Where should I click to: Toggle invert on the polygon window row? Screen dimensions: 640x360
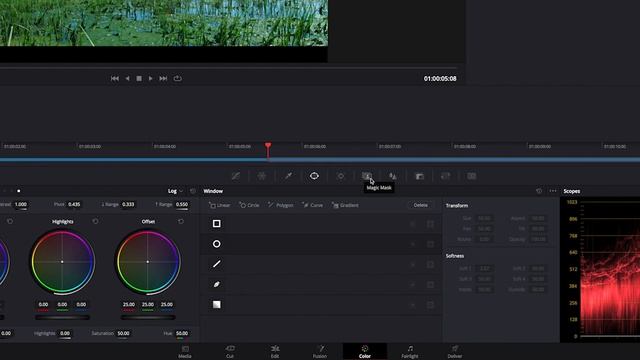point(413,264)
